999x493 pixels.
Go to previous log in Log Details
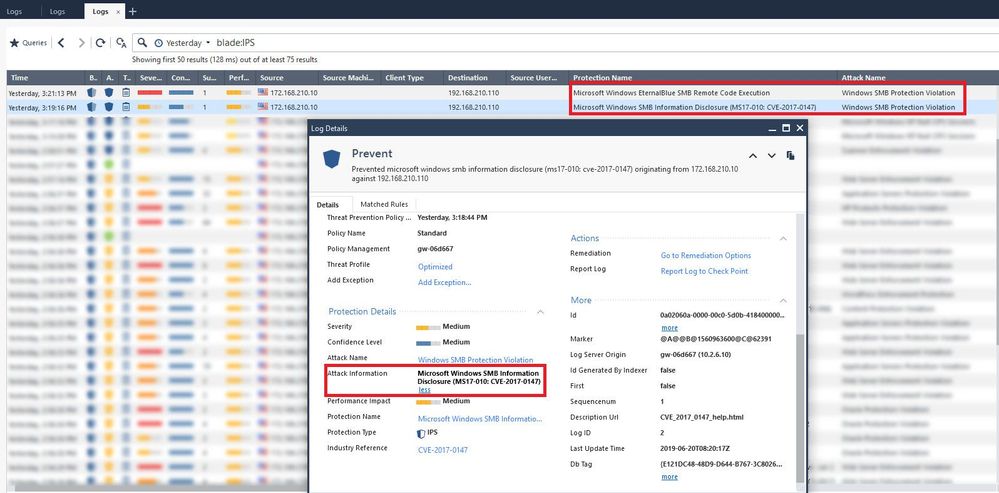(x=753, y=155)
